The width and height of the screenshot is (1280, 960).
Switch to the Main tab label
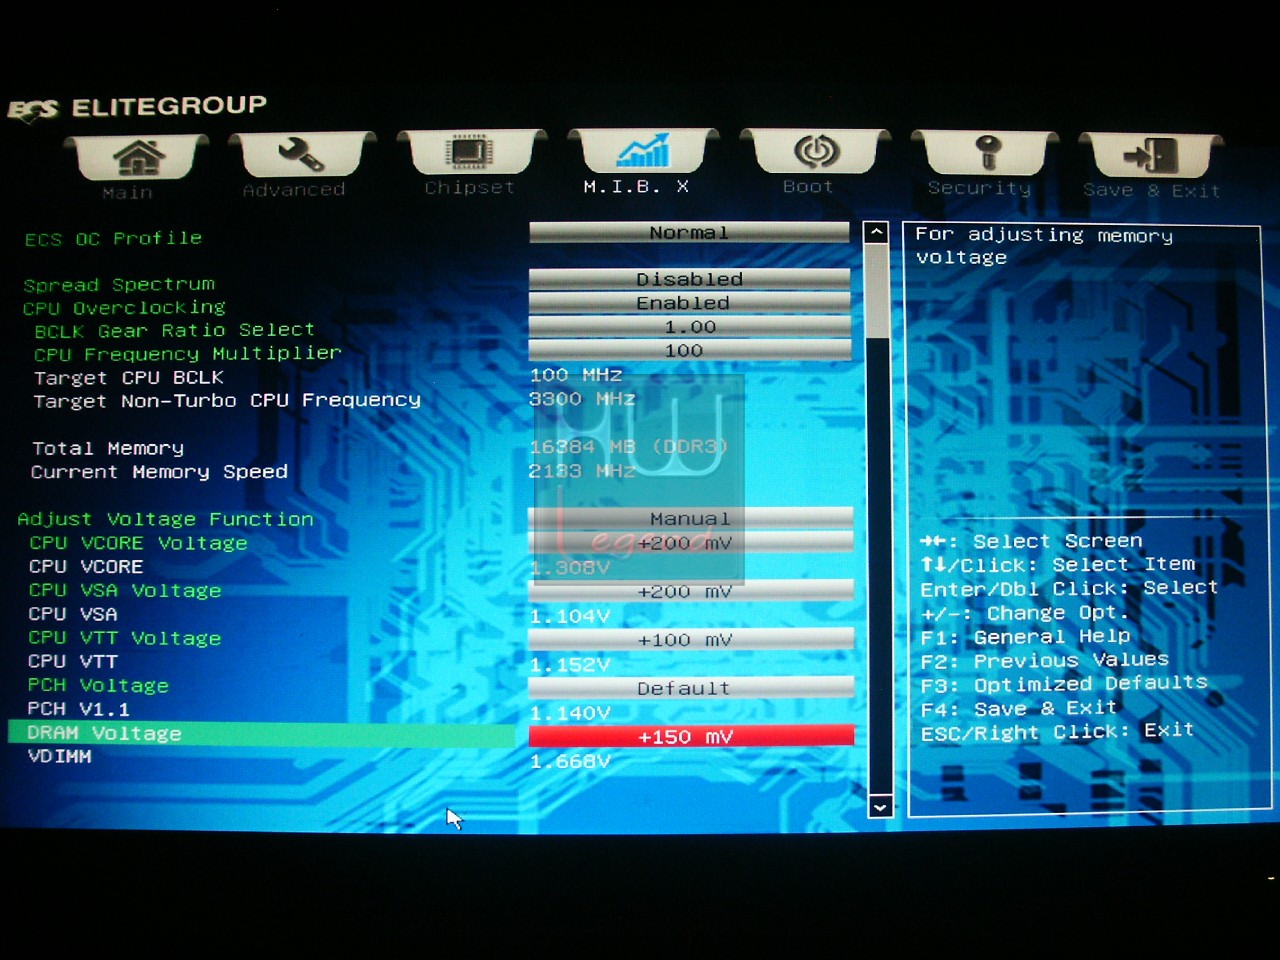click(127, 192)
